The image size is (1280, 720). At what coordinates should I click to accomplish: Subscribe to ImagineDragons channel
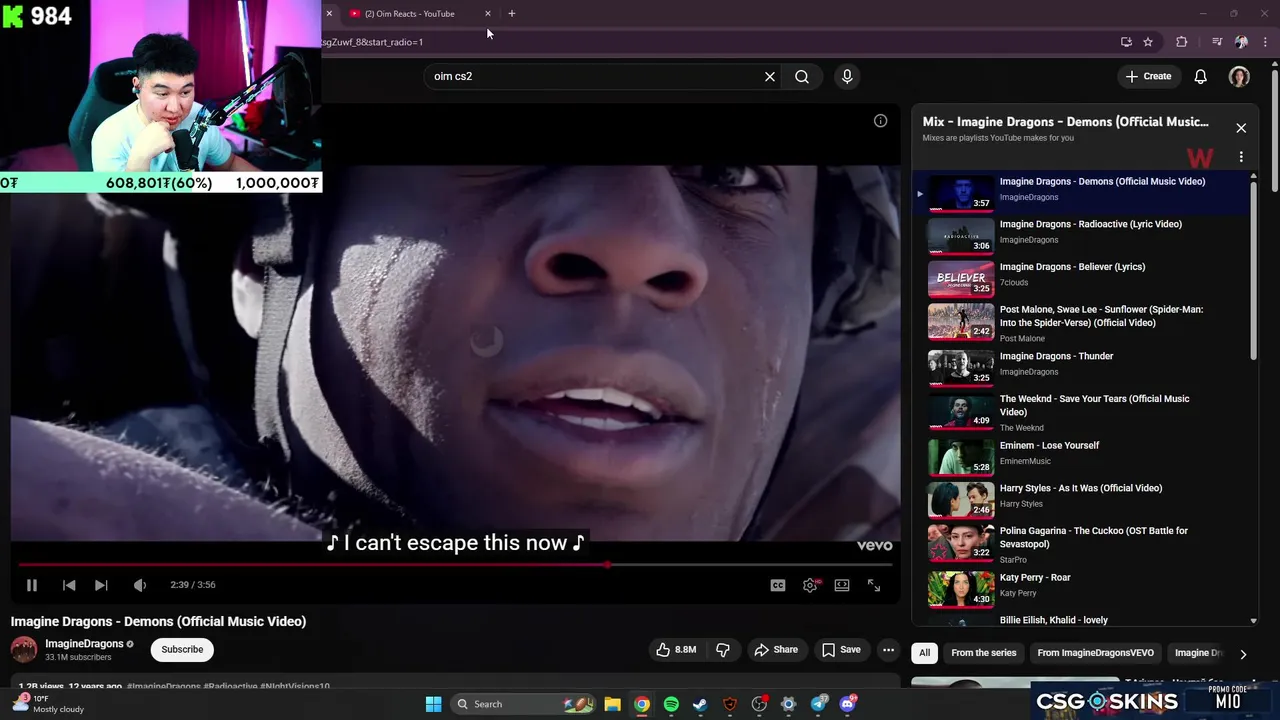coord(182,650)
